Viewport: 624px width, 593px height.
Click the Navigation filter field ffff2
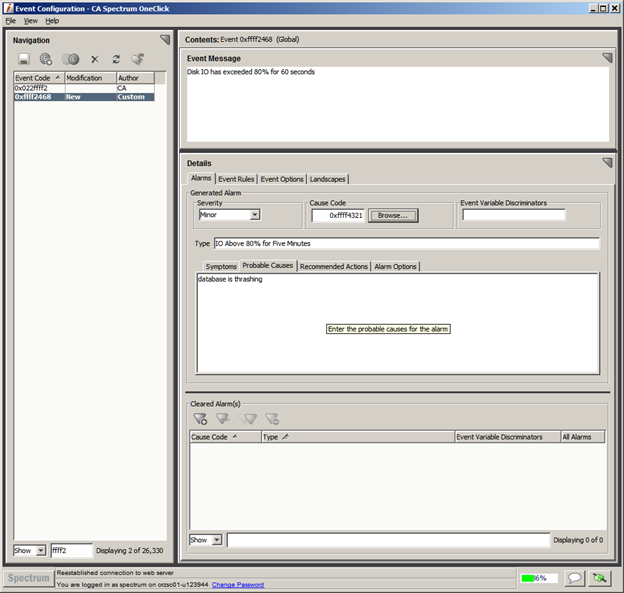click(72, 550)
